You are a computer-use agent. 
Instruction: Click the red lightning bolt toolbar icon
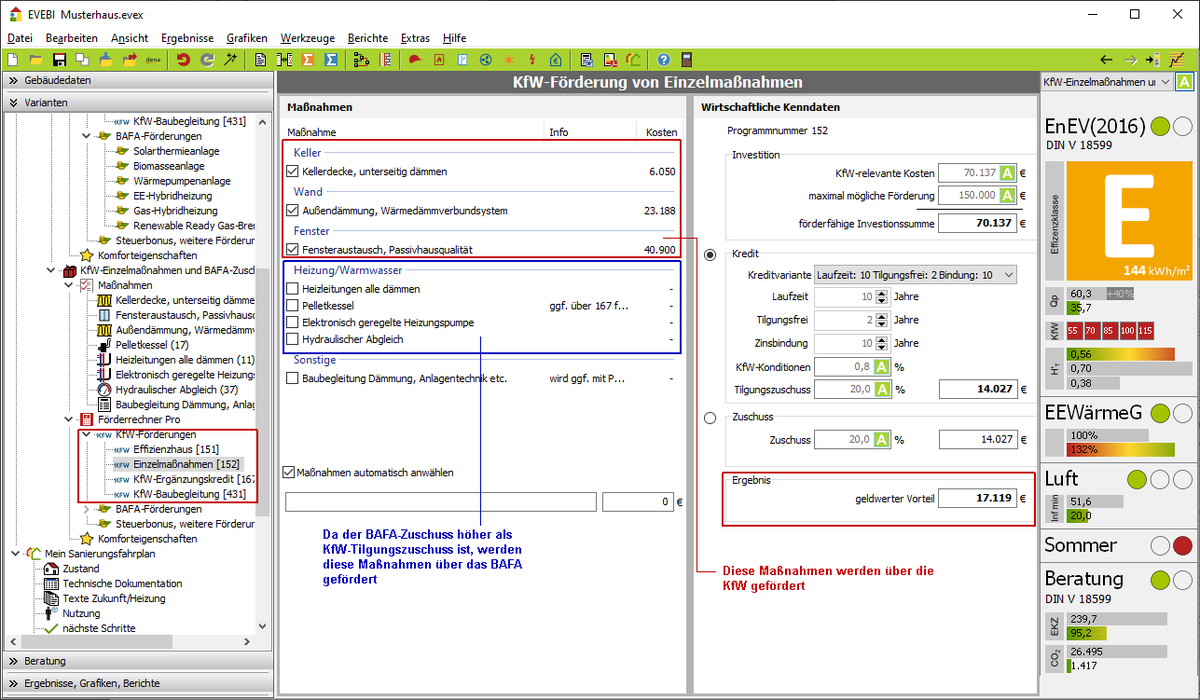532,60
